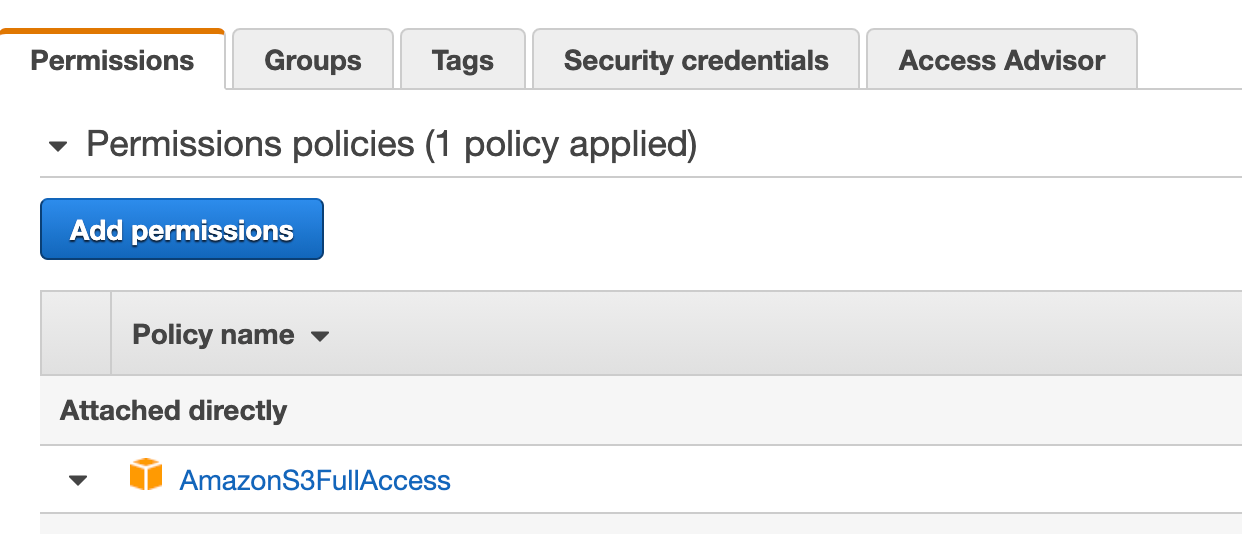This screenshot has width=1242, height=534.
Task: View the Access Advisor tab
Action: pos(1002,60)
